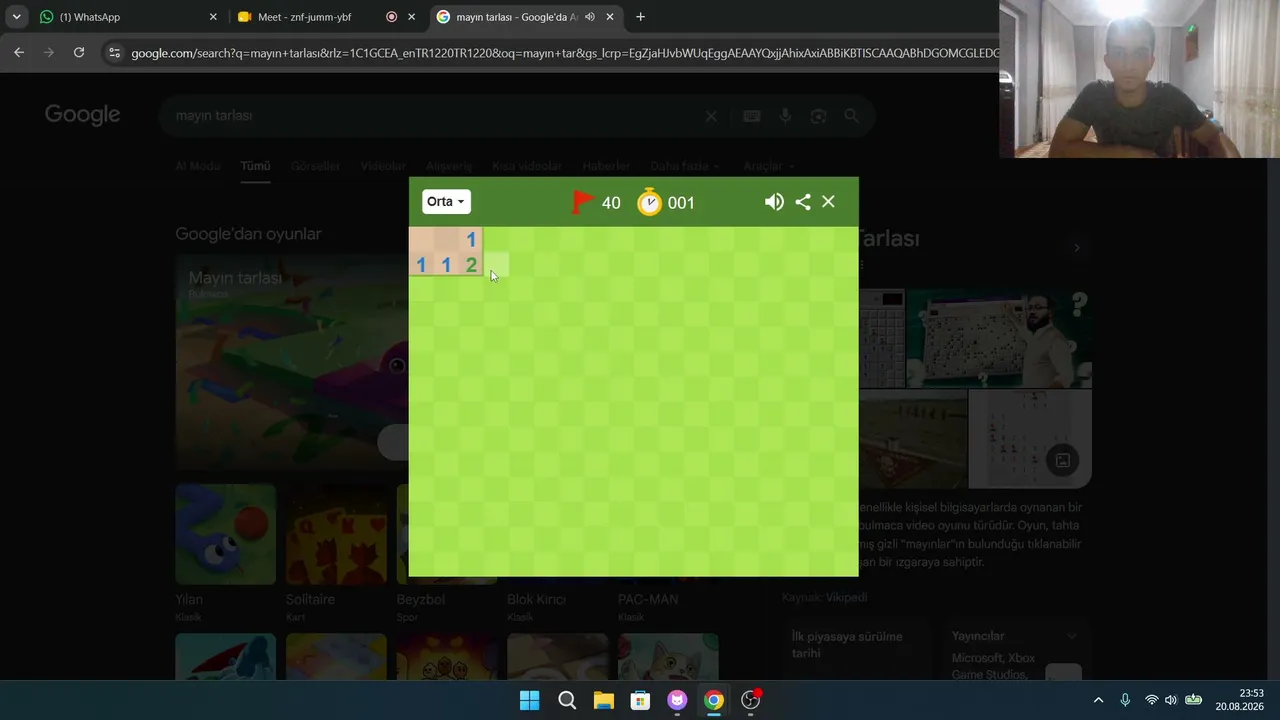Viewport: 1280px width, 720px height.
Task: Switch to the AI Modu tab
Action: click(197, 166)
